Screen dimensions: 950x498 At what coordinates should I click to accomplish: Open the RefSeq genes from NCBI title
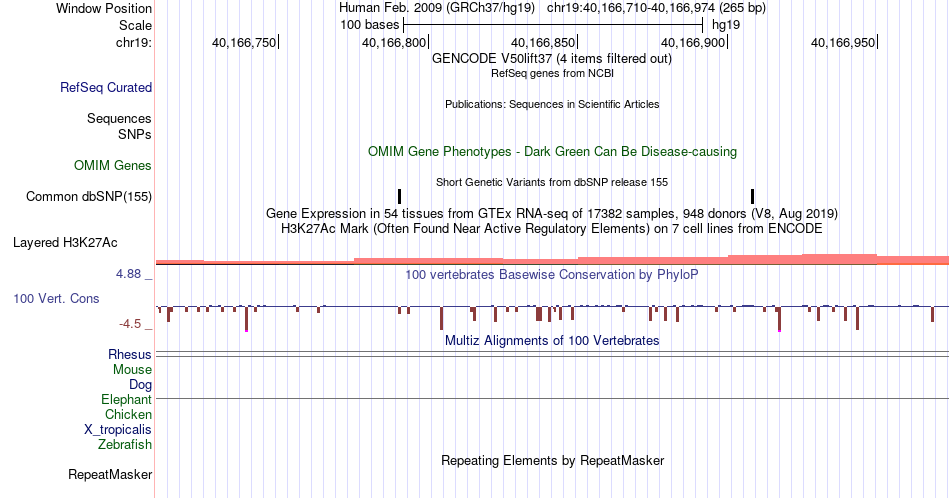point(552,73)
